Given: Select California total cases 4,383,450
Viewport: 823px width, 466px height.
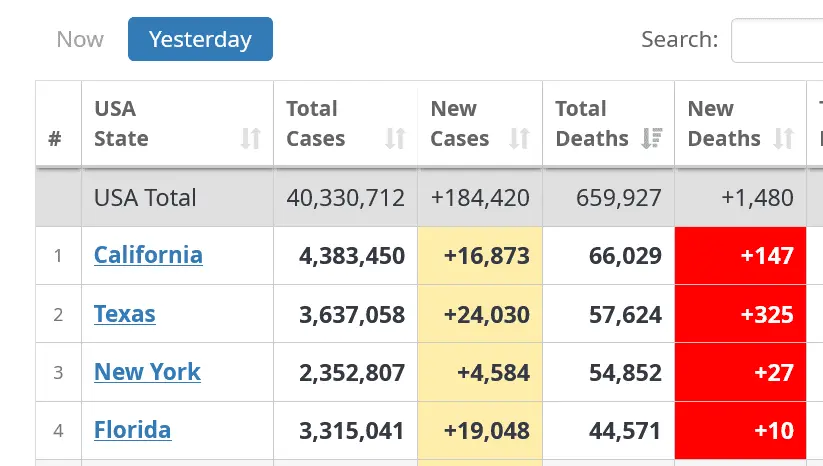Looking at the screenshot, I should 352,256.
